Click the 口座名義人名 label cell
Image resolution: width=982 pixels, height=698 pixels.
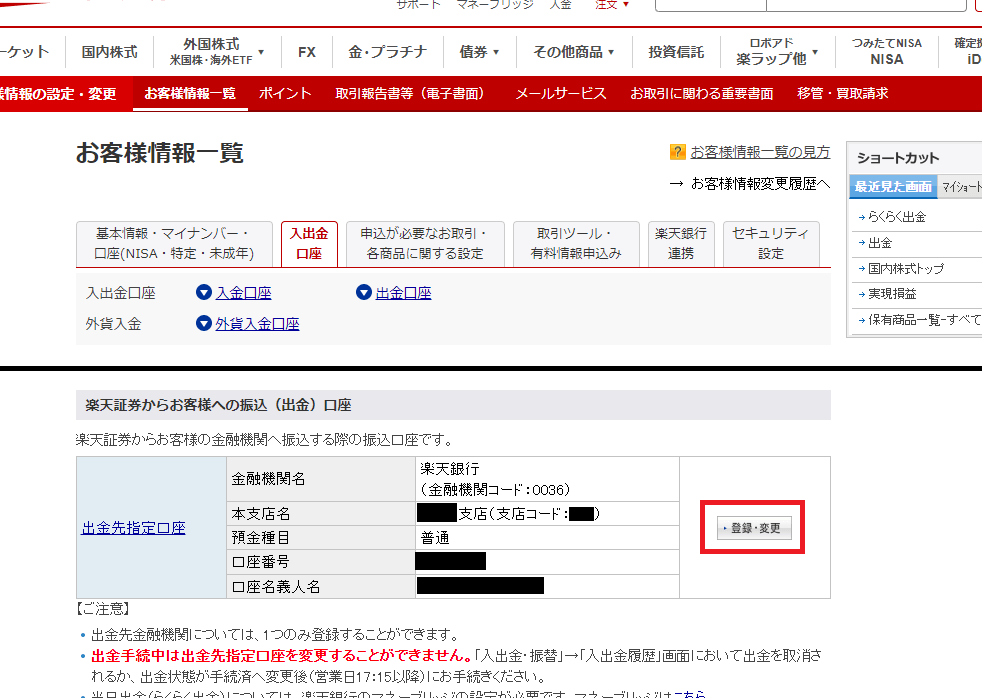(x=321, y=587)
